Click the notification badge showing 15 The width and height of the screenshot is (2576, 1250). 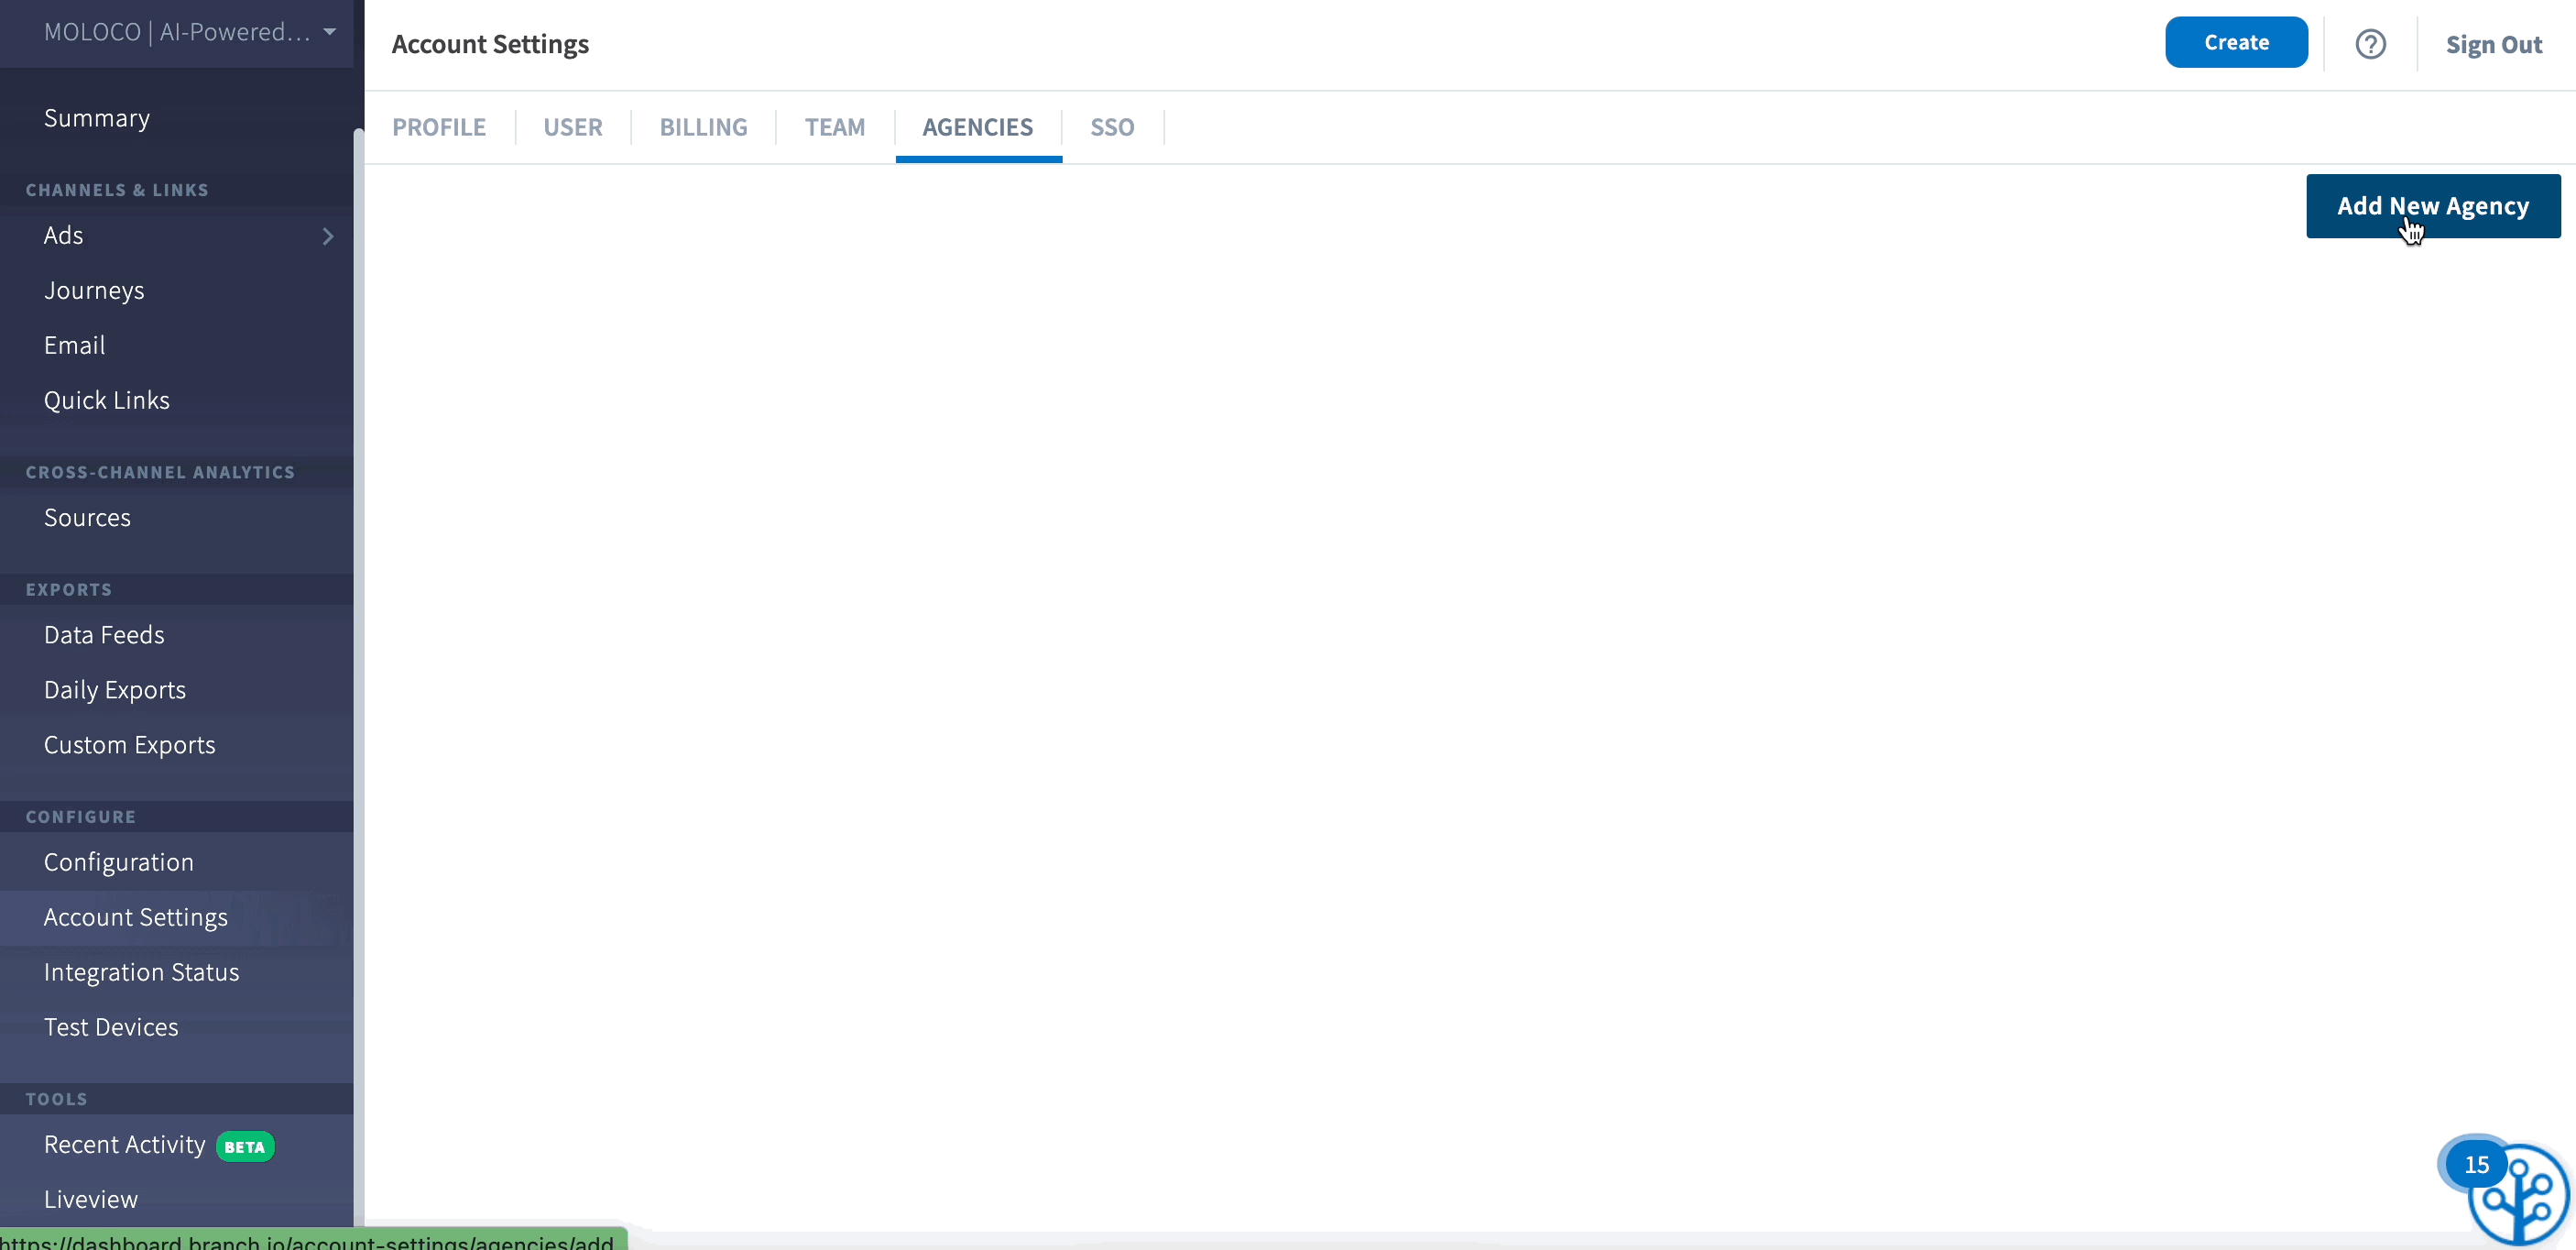pyautogui.click(x=2476, y=1164)
